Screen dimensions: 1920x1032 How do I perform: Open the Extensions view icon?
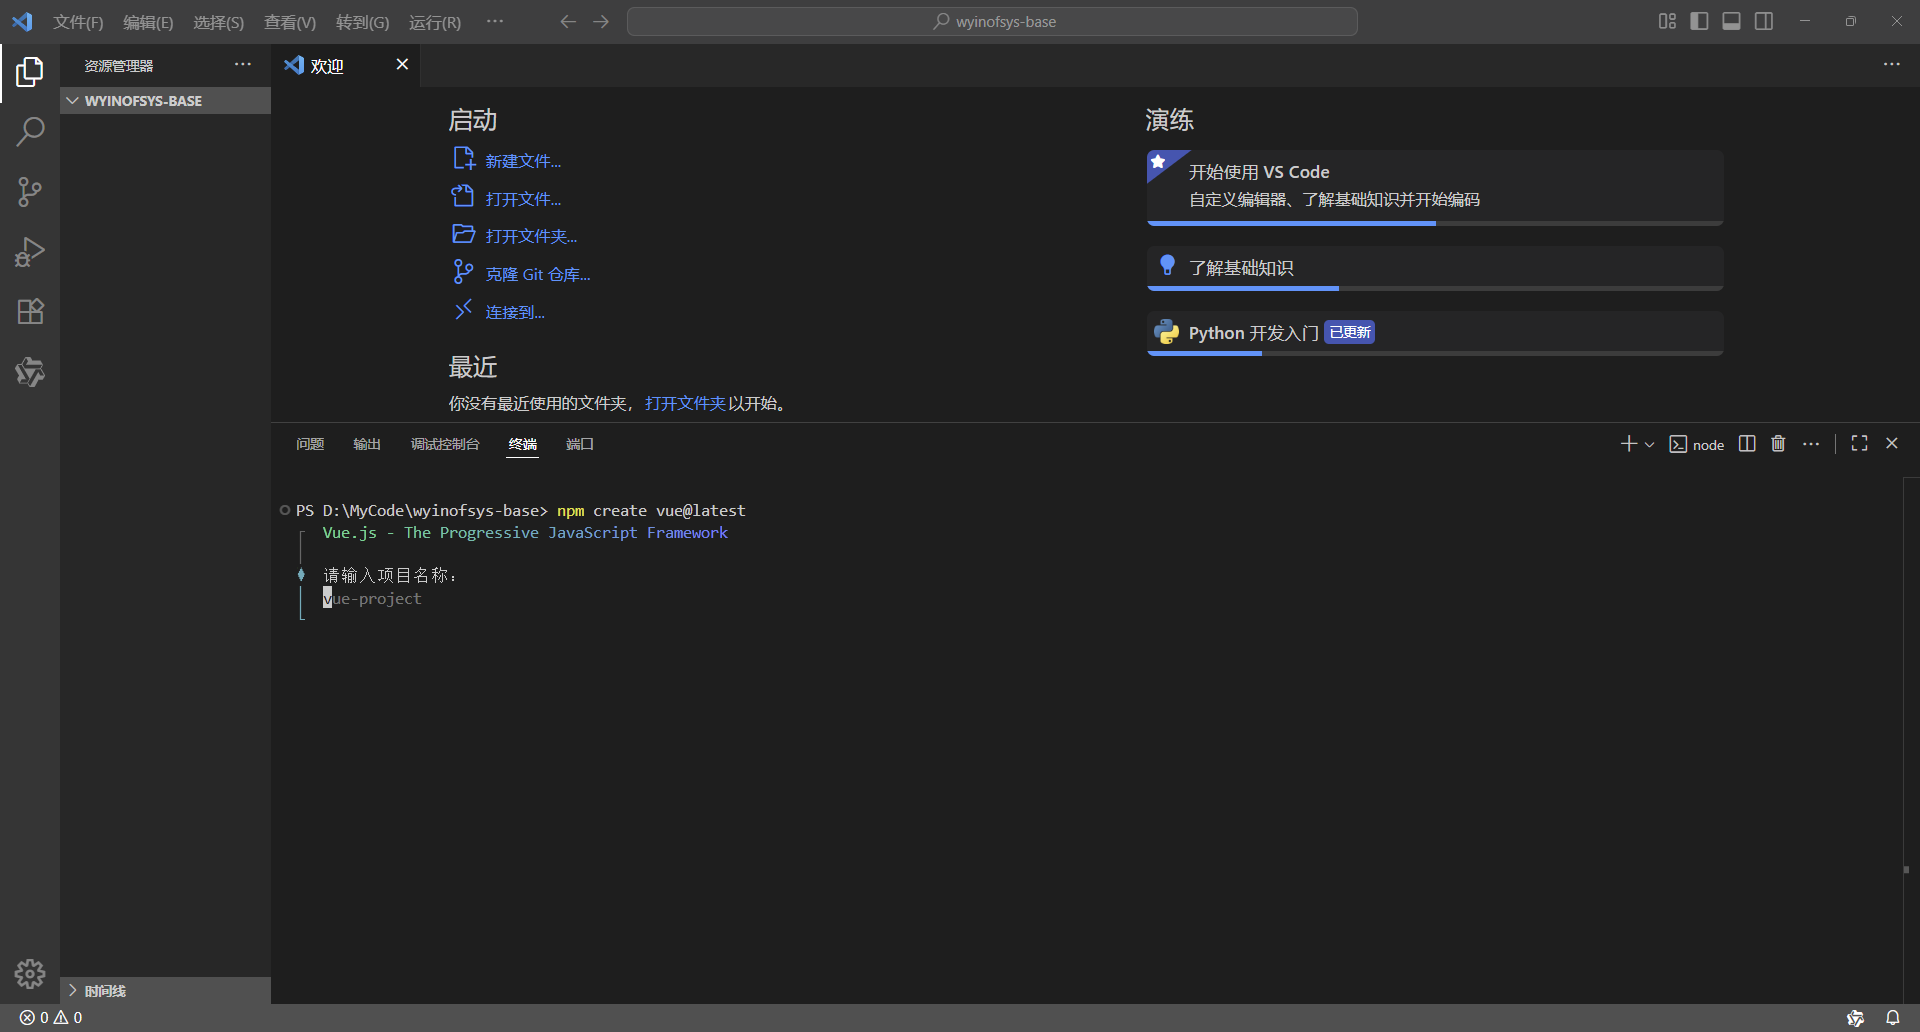pyautogui.click(x=30, y=312)
